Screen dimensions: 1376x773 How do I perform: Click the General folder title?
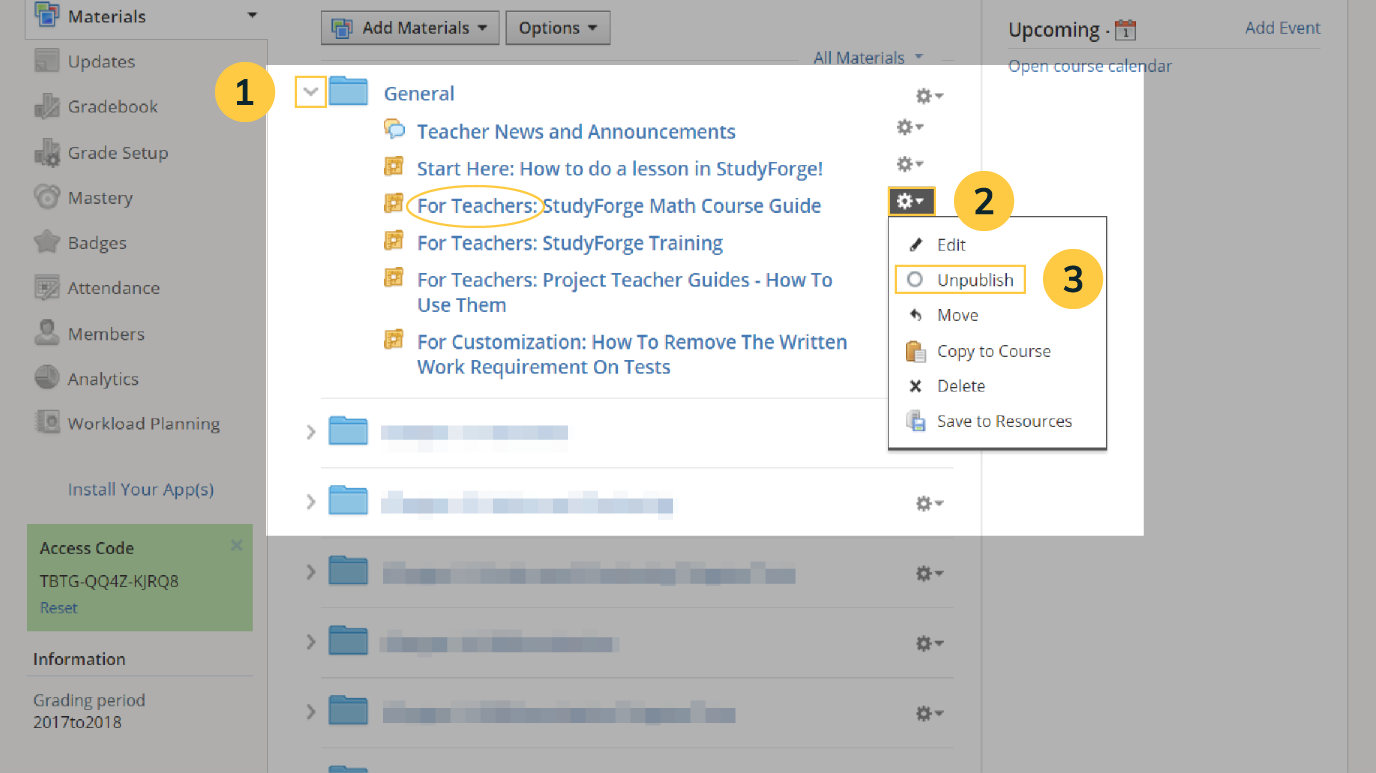click(x=419, y=93)
